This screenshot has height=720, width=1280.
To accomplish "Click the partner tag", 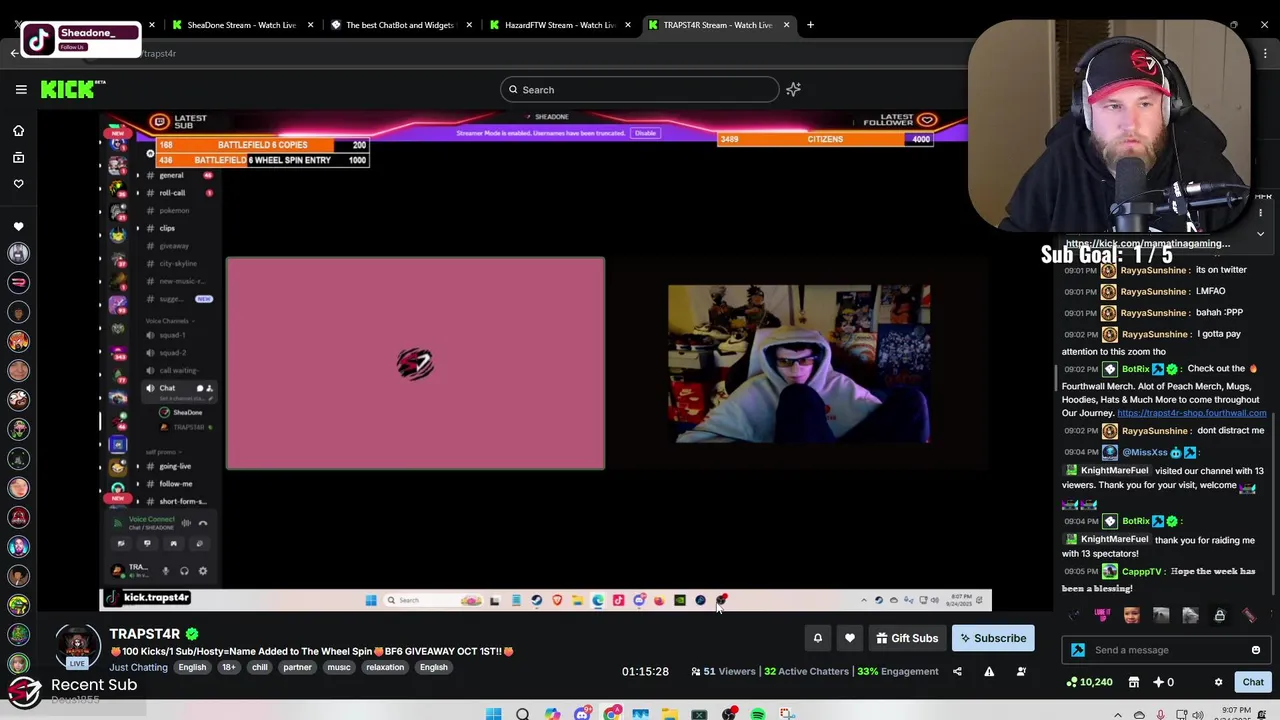I will tap(297, 668).
